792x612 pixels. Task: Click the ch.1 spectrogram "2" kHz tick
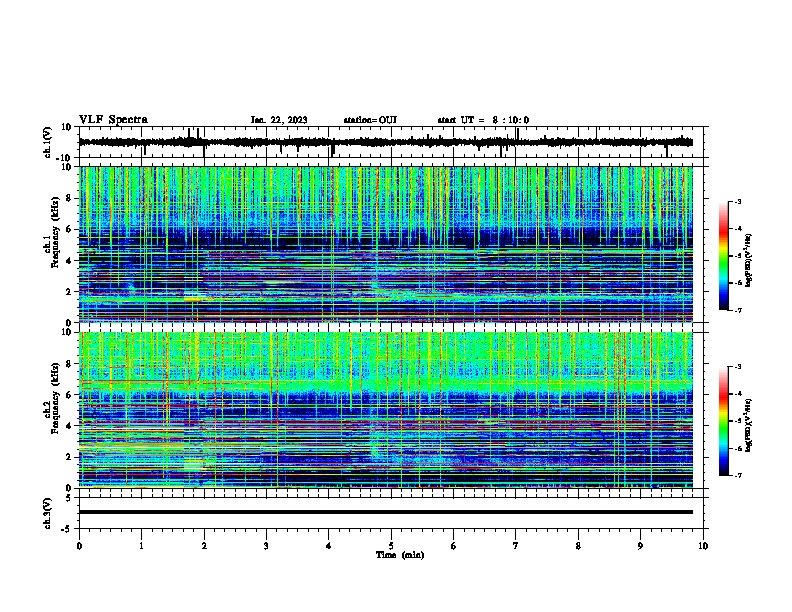coord(69,291)
